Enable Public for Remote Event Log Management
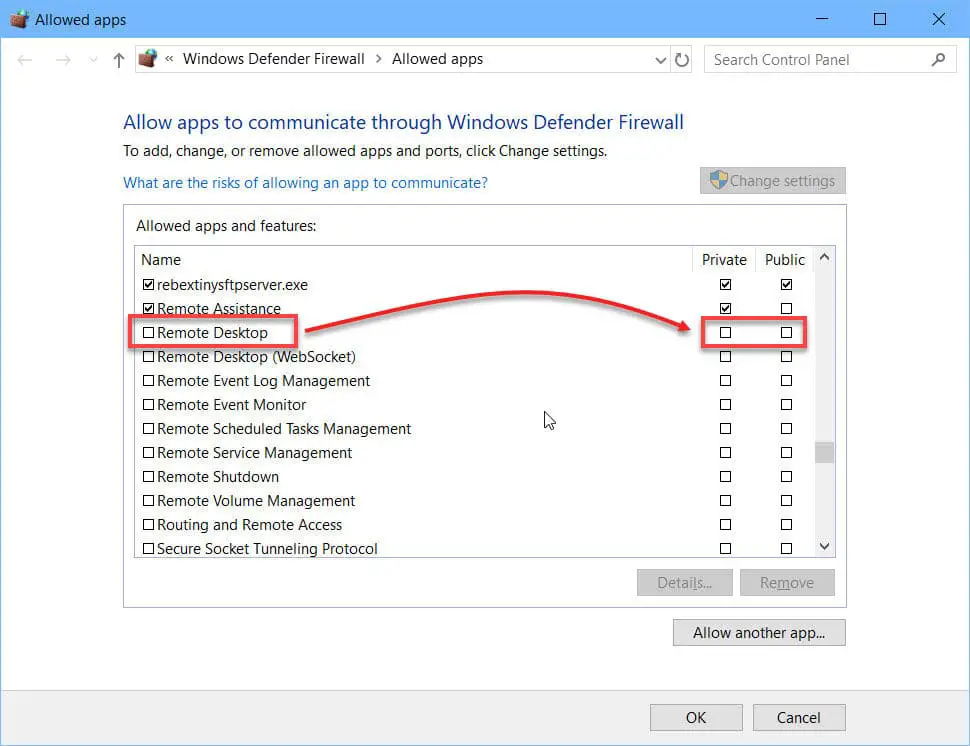 click(x=786, y=380)
